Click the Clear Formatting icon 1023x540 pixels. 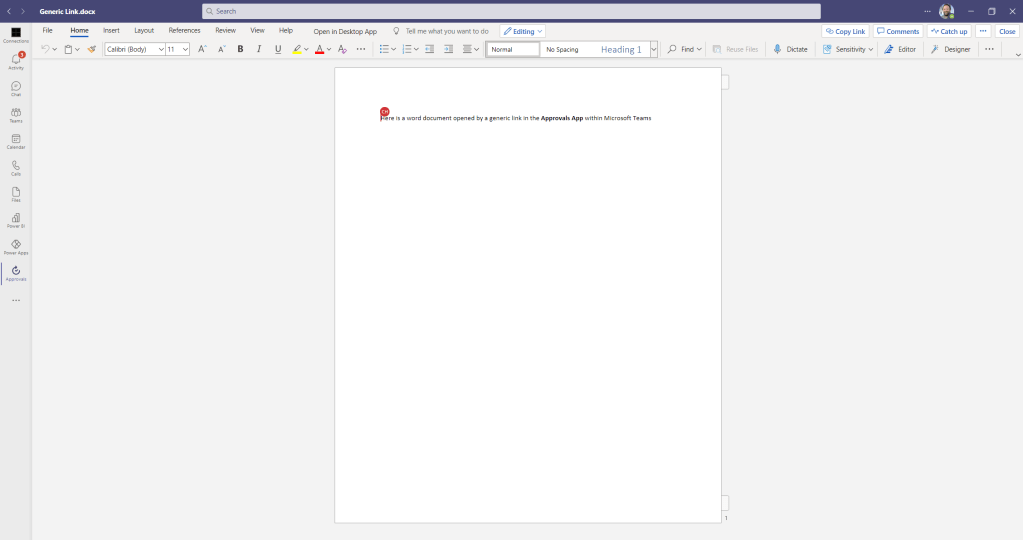point(342,49)
